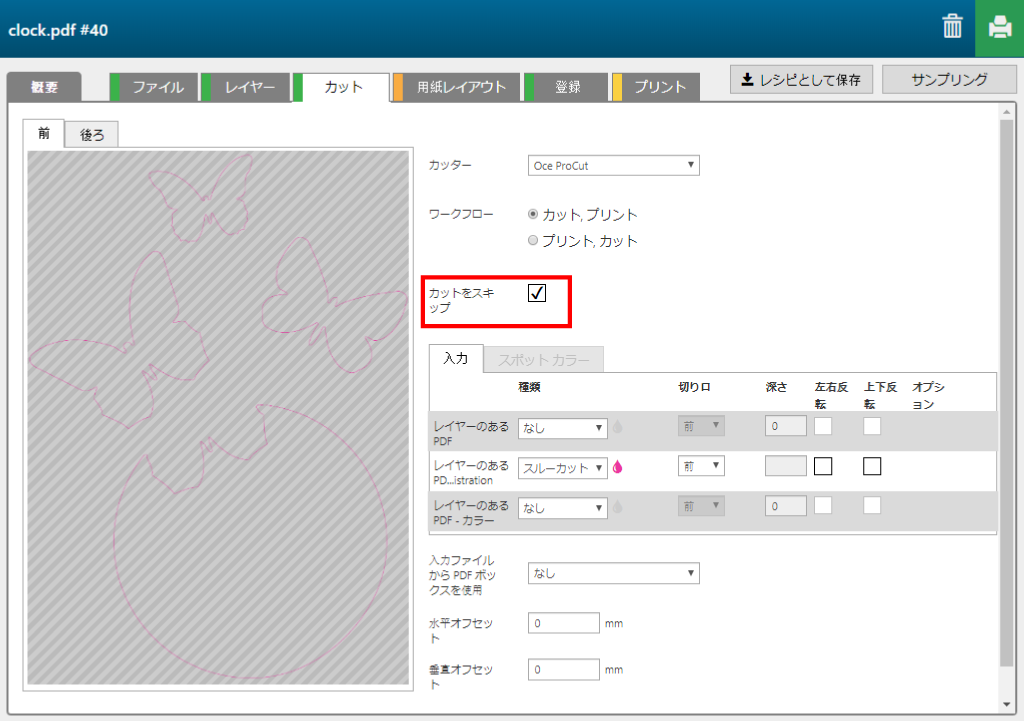Open the PDF ボックス なし dropdown
Viewport: 1024px width, 721px height.
point(613,573)
